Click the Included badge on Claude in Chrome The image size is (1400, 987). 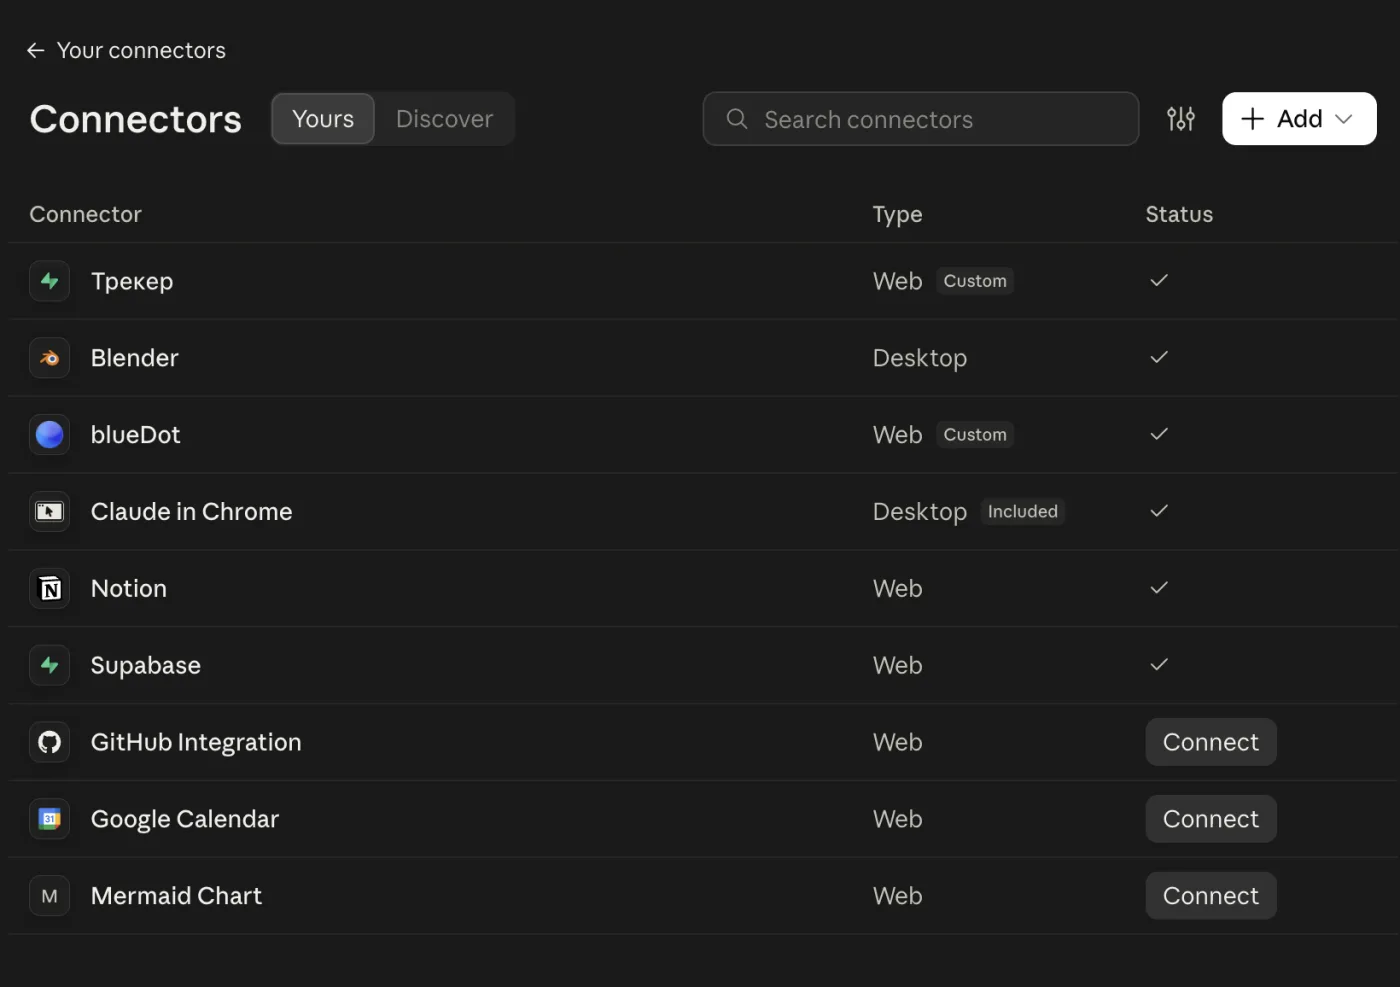1022,512
